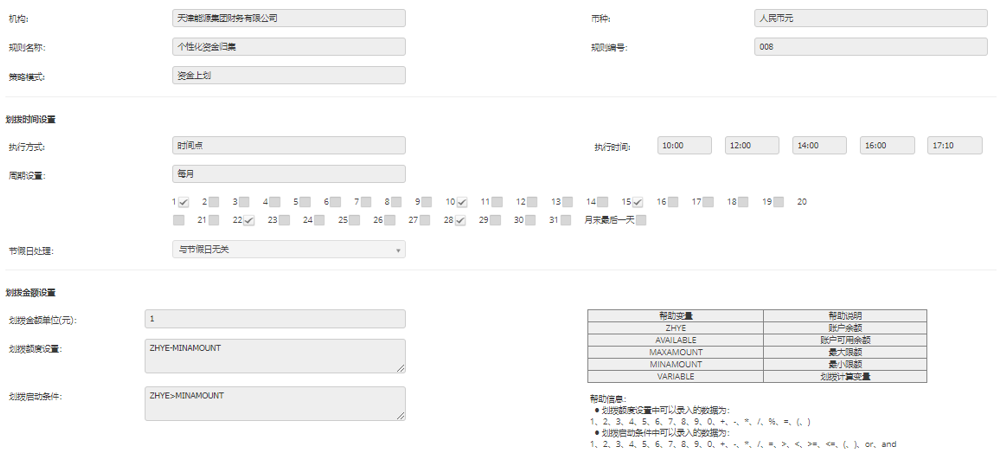Uncheck day 22 checkbox
Image resolution: width=1007 pixels, height=464 pixels.
(249, 221)
